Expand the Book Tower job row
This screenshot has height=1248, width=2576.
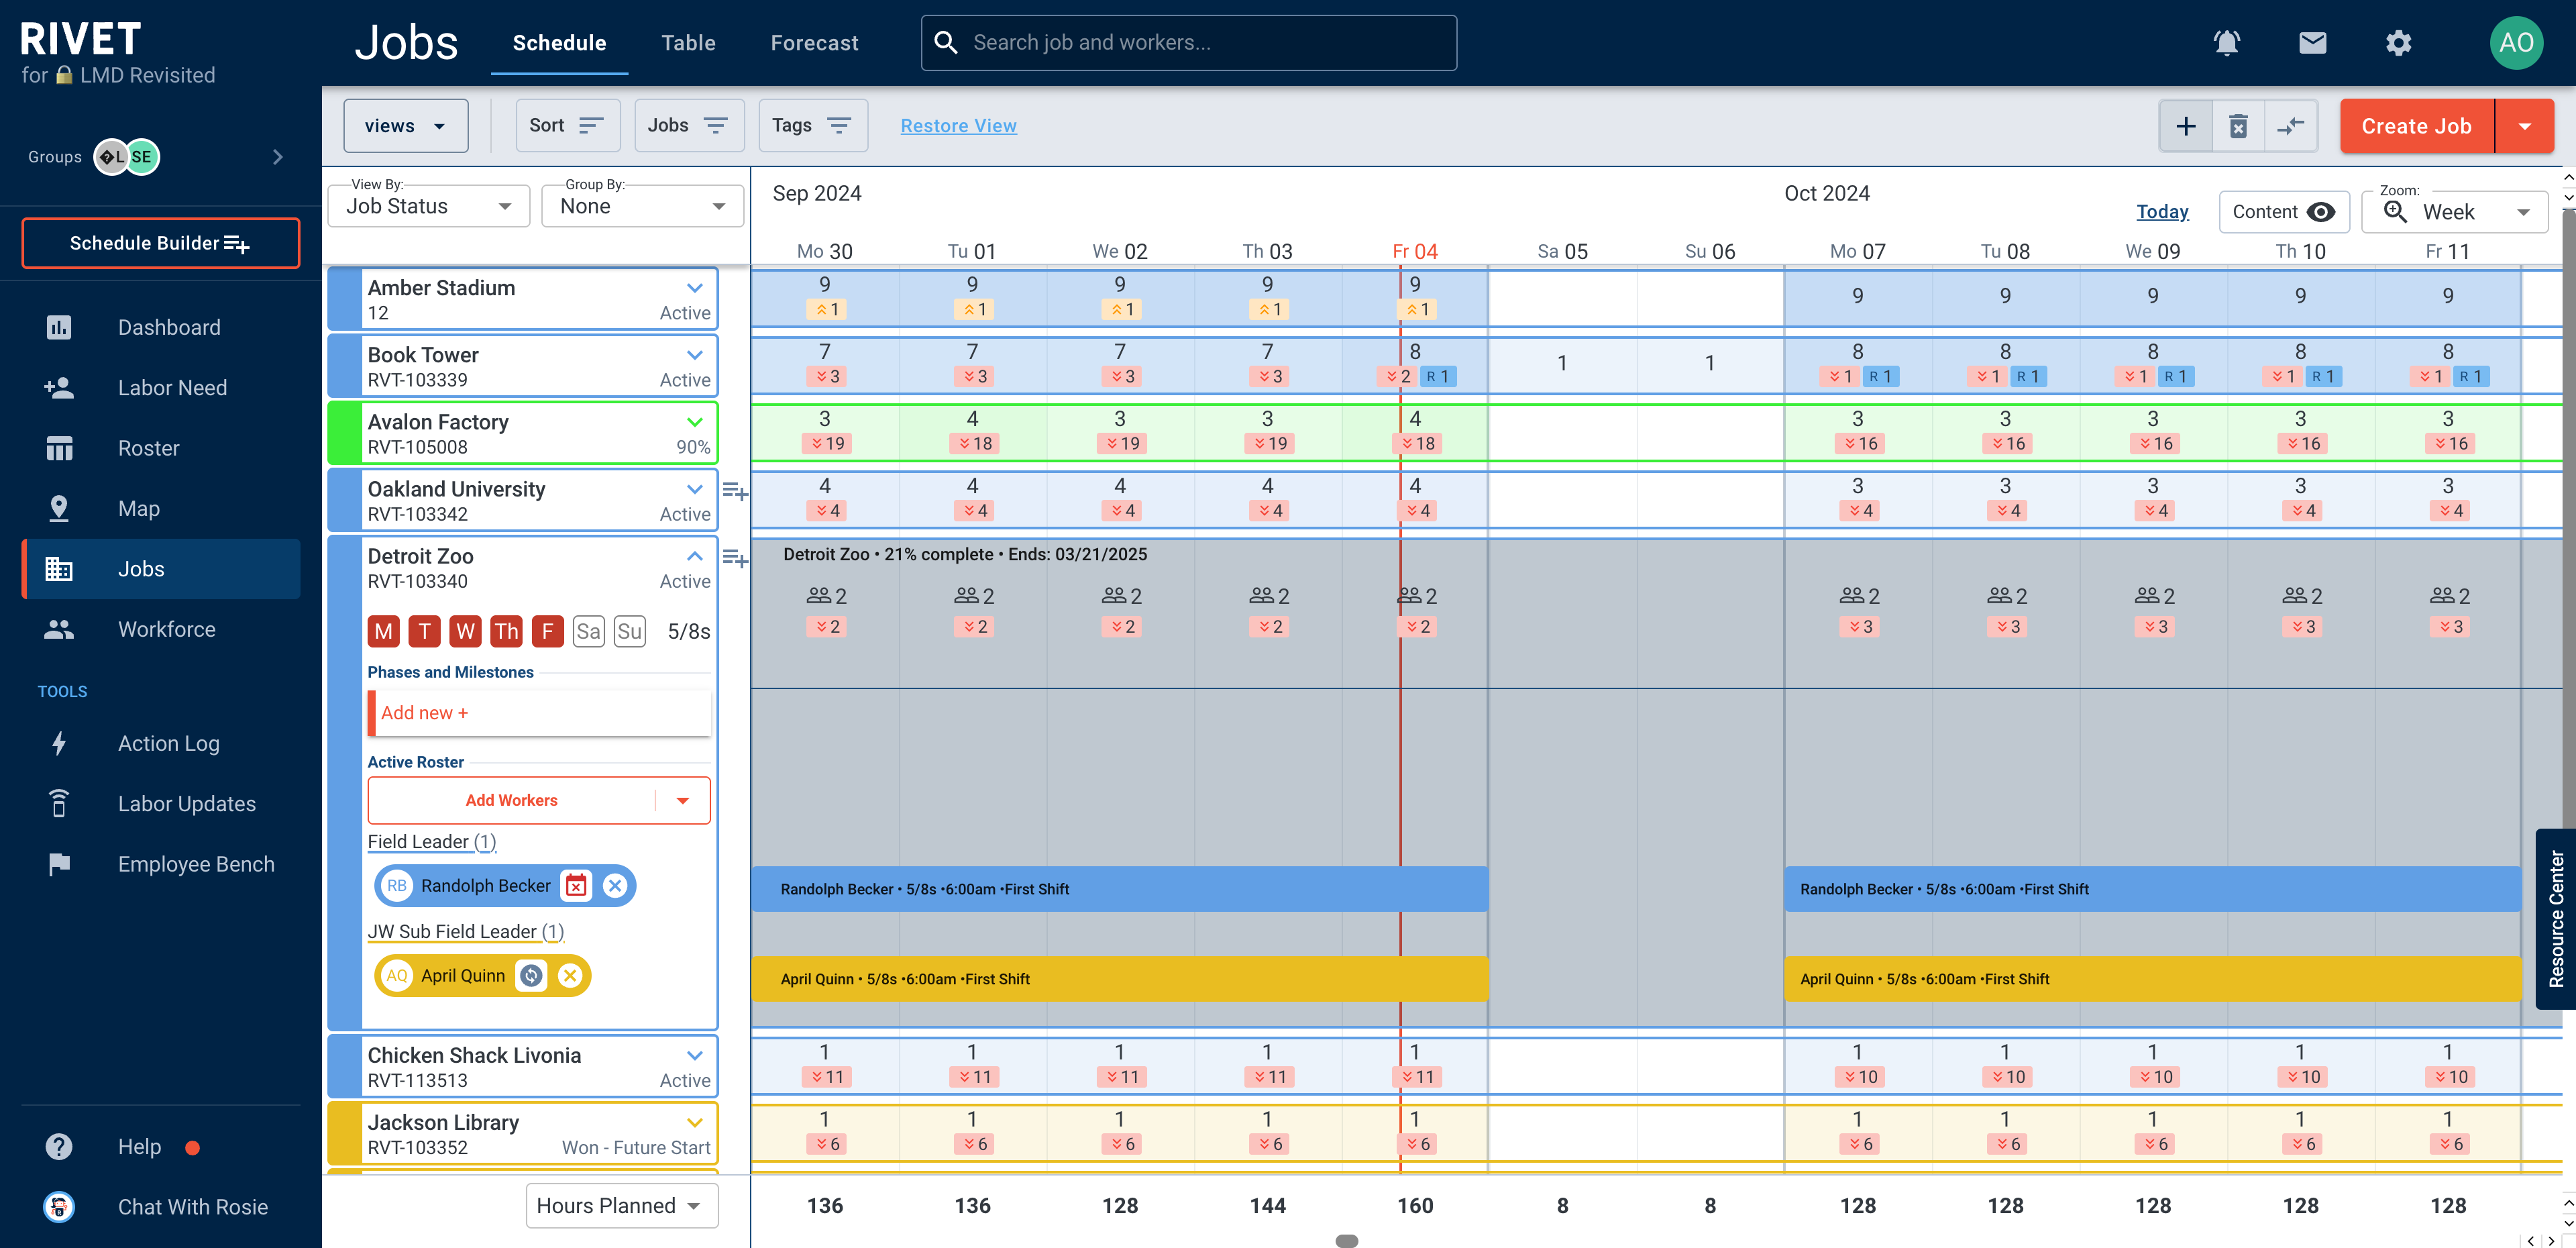[695, 355]
